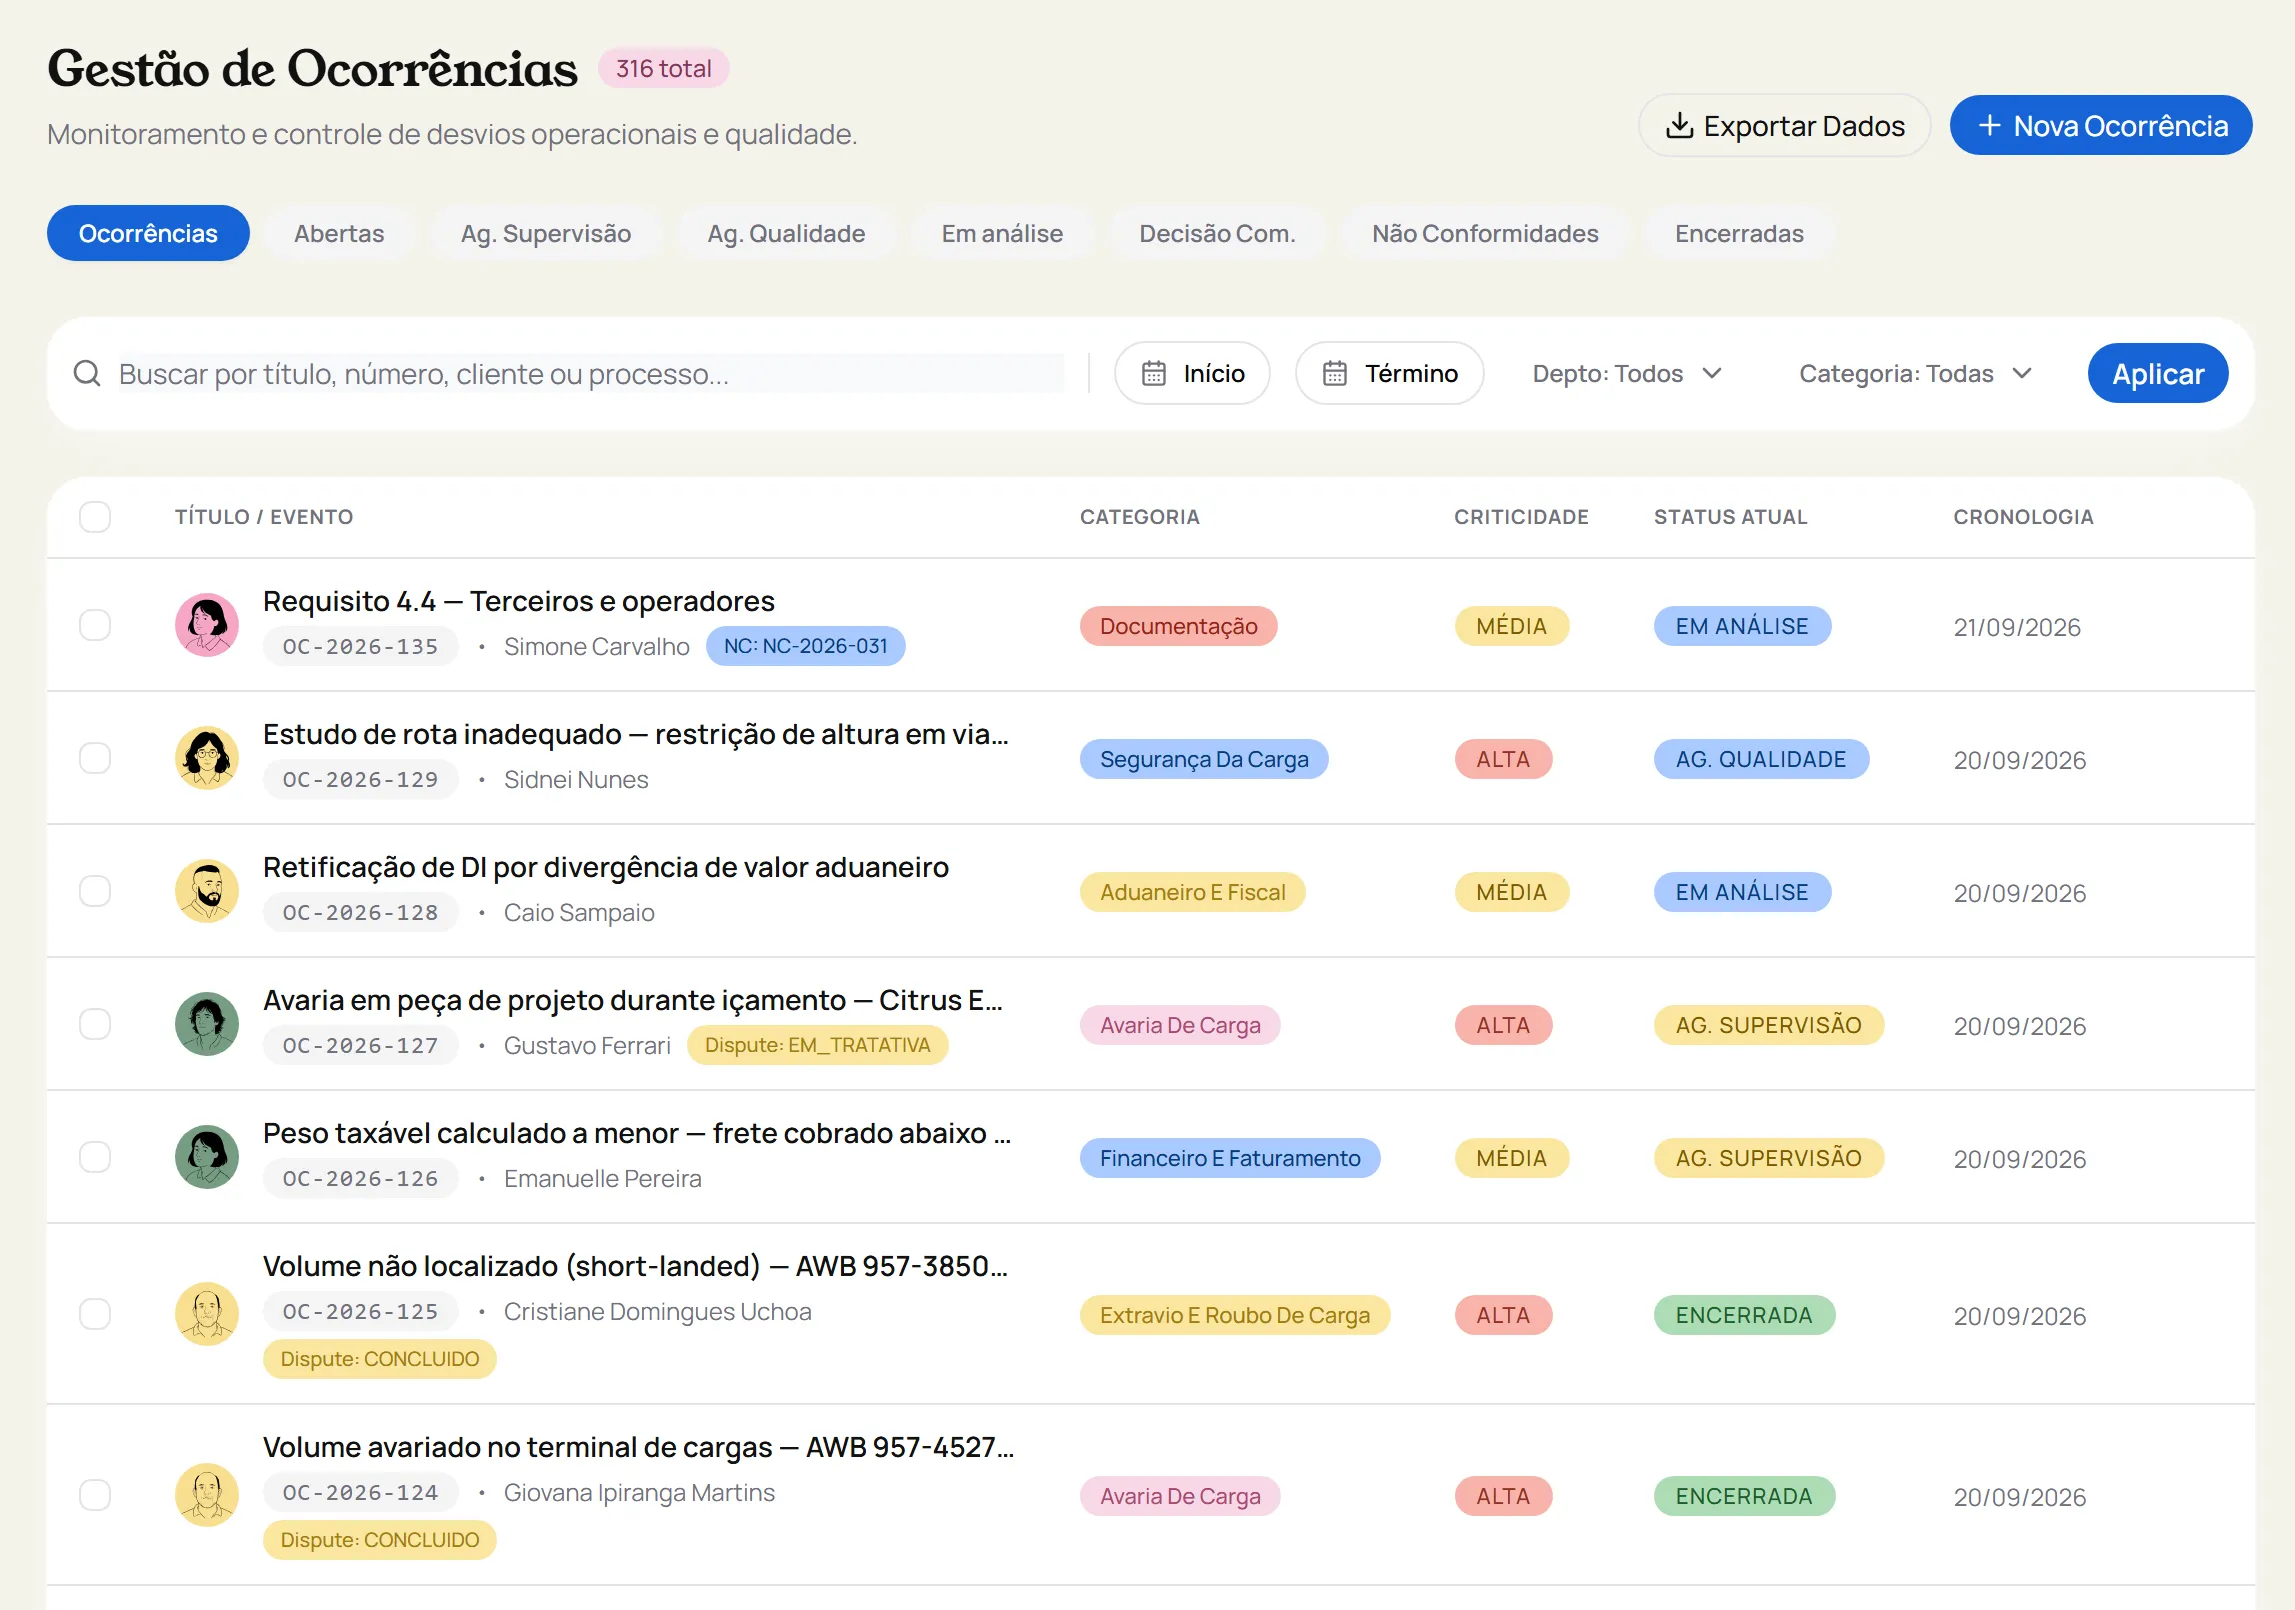This screenshot has width=2295, height=1610.
Task: Create a Nova Ocorrência
Action: coord(2101,126)
